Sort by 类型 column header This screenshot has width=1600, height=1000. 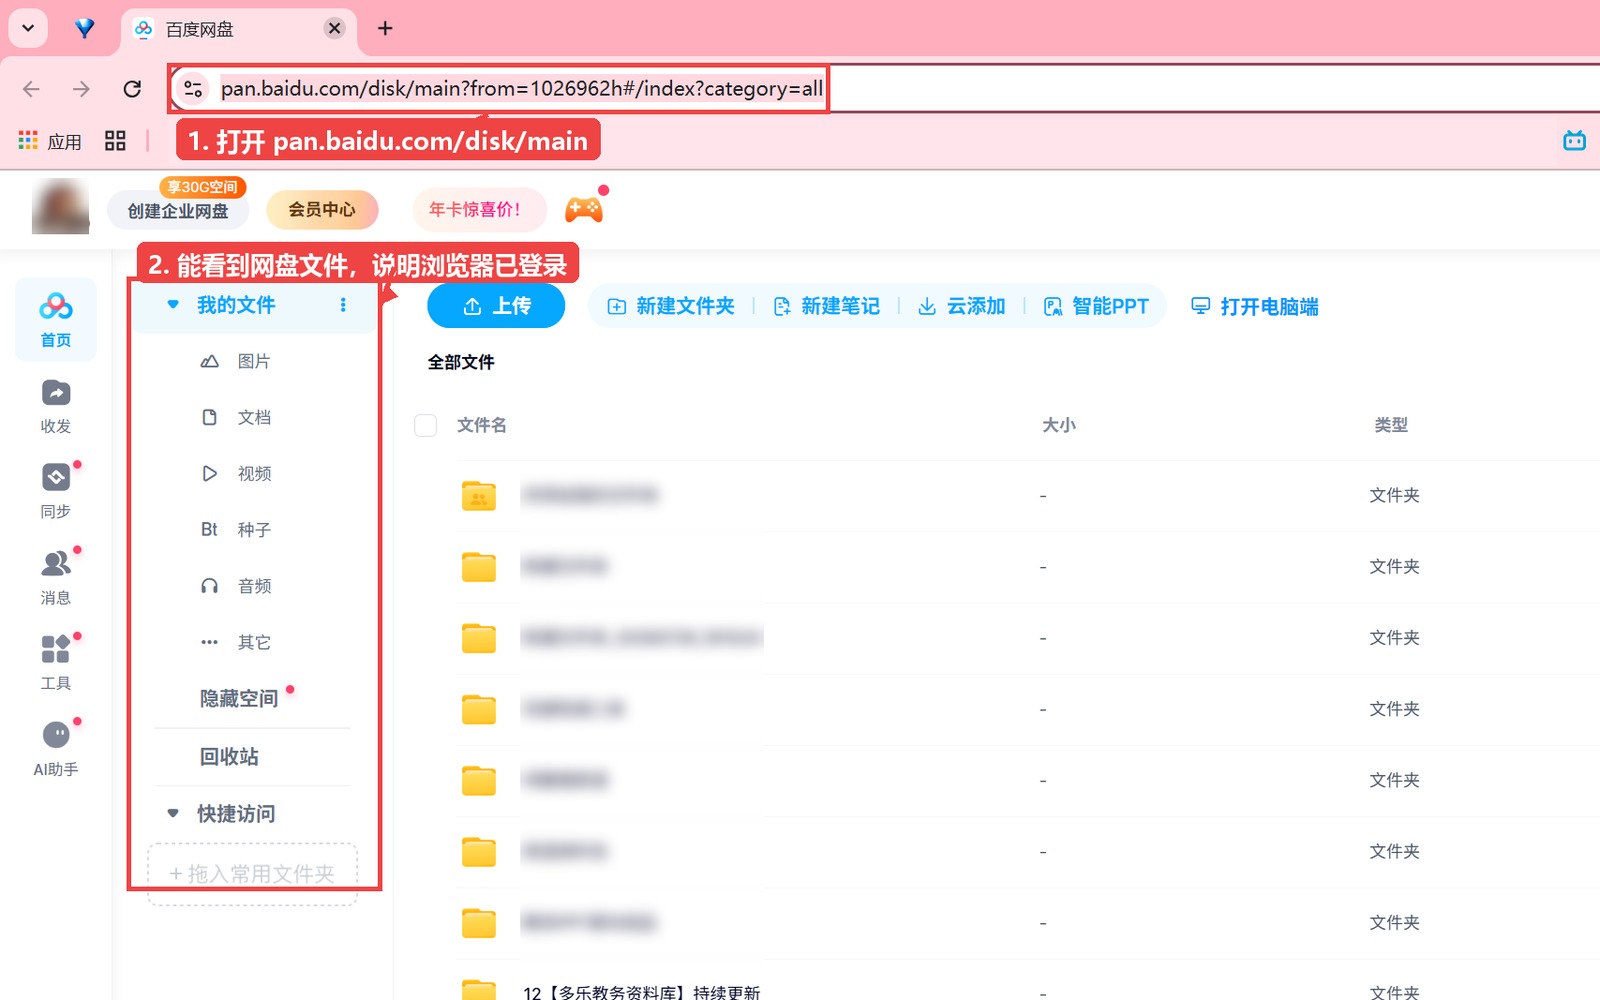(x=1391, y=425)
